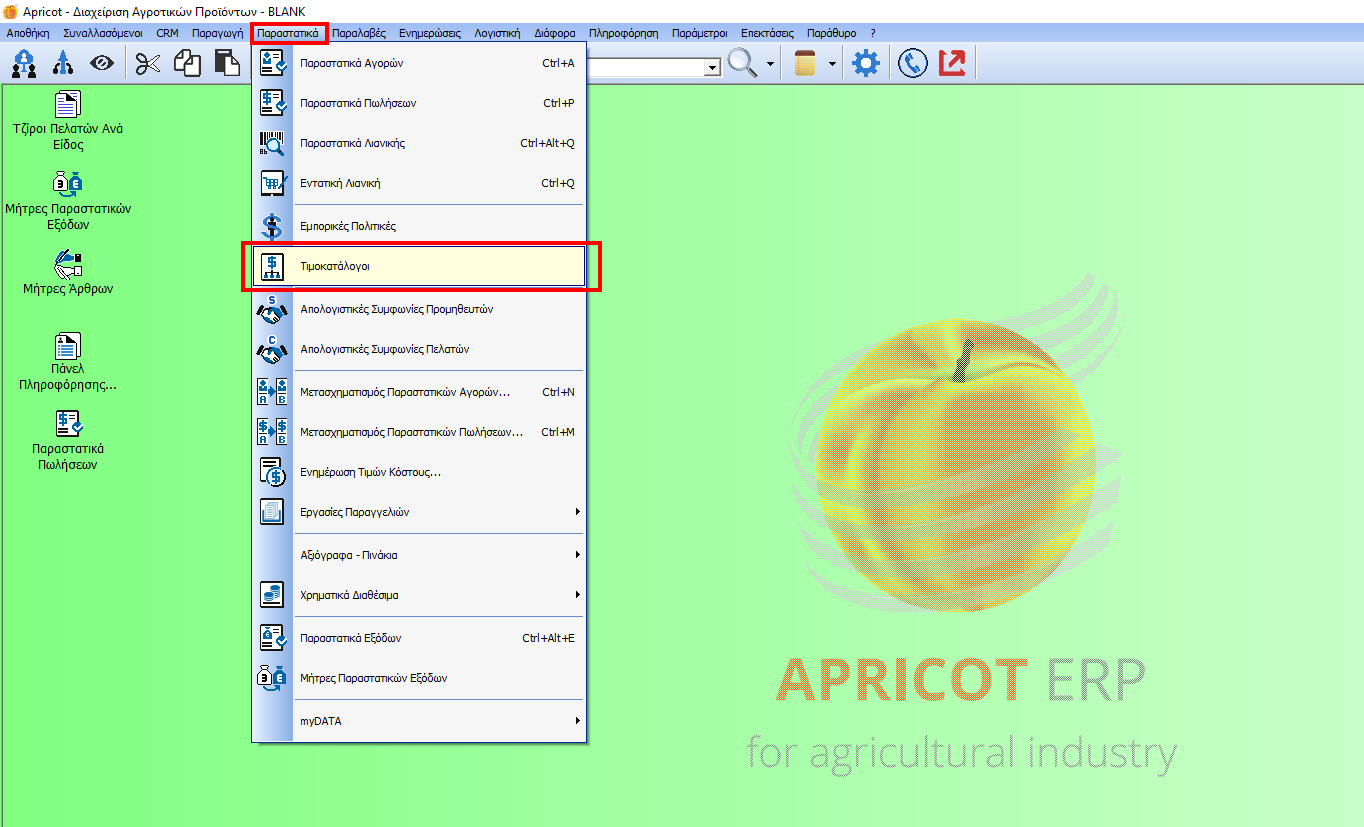The image size is (1364, 827).
Task: Select the Ενημέρωση Τιμών Κόστους icon
Action: tap(272, 472)
